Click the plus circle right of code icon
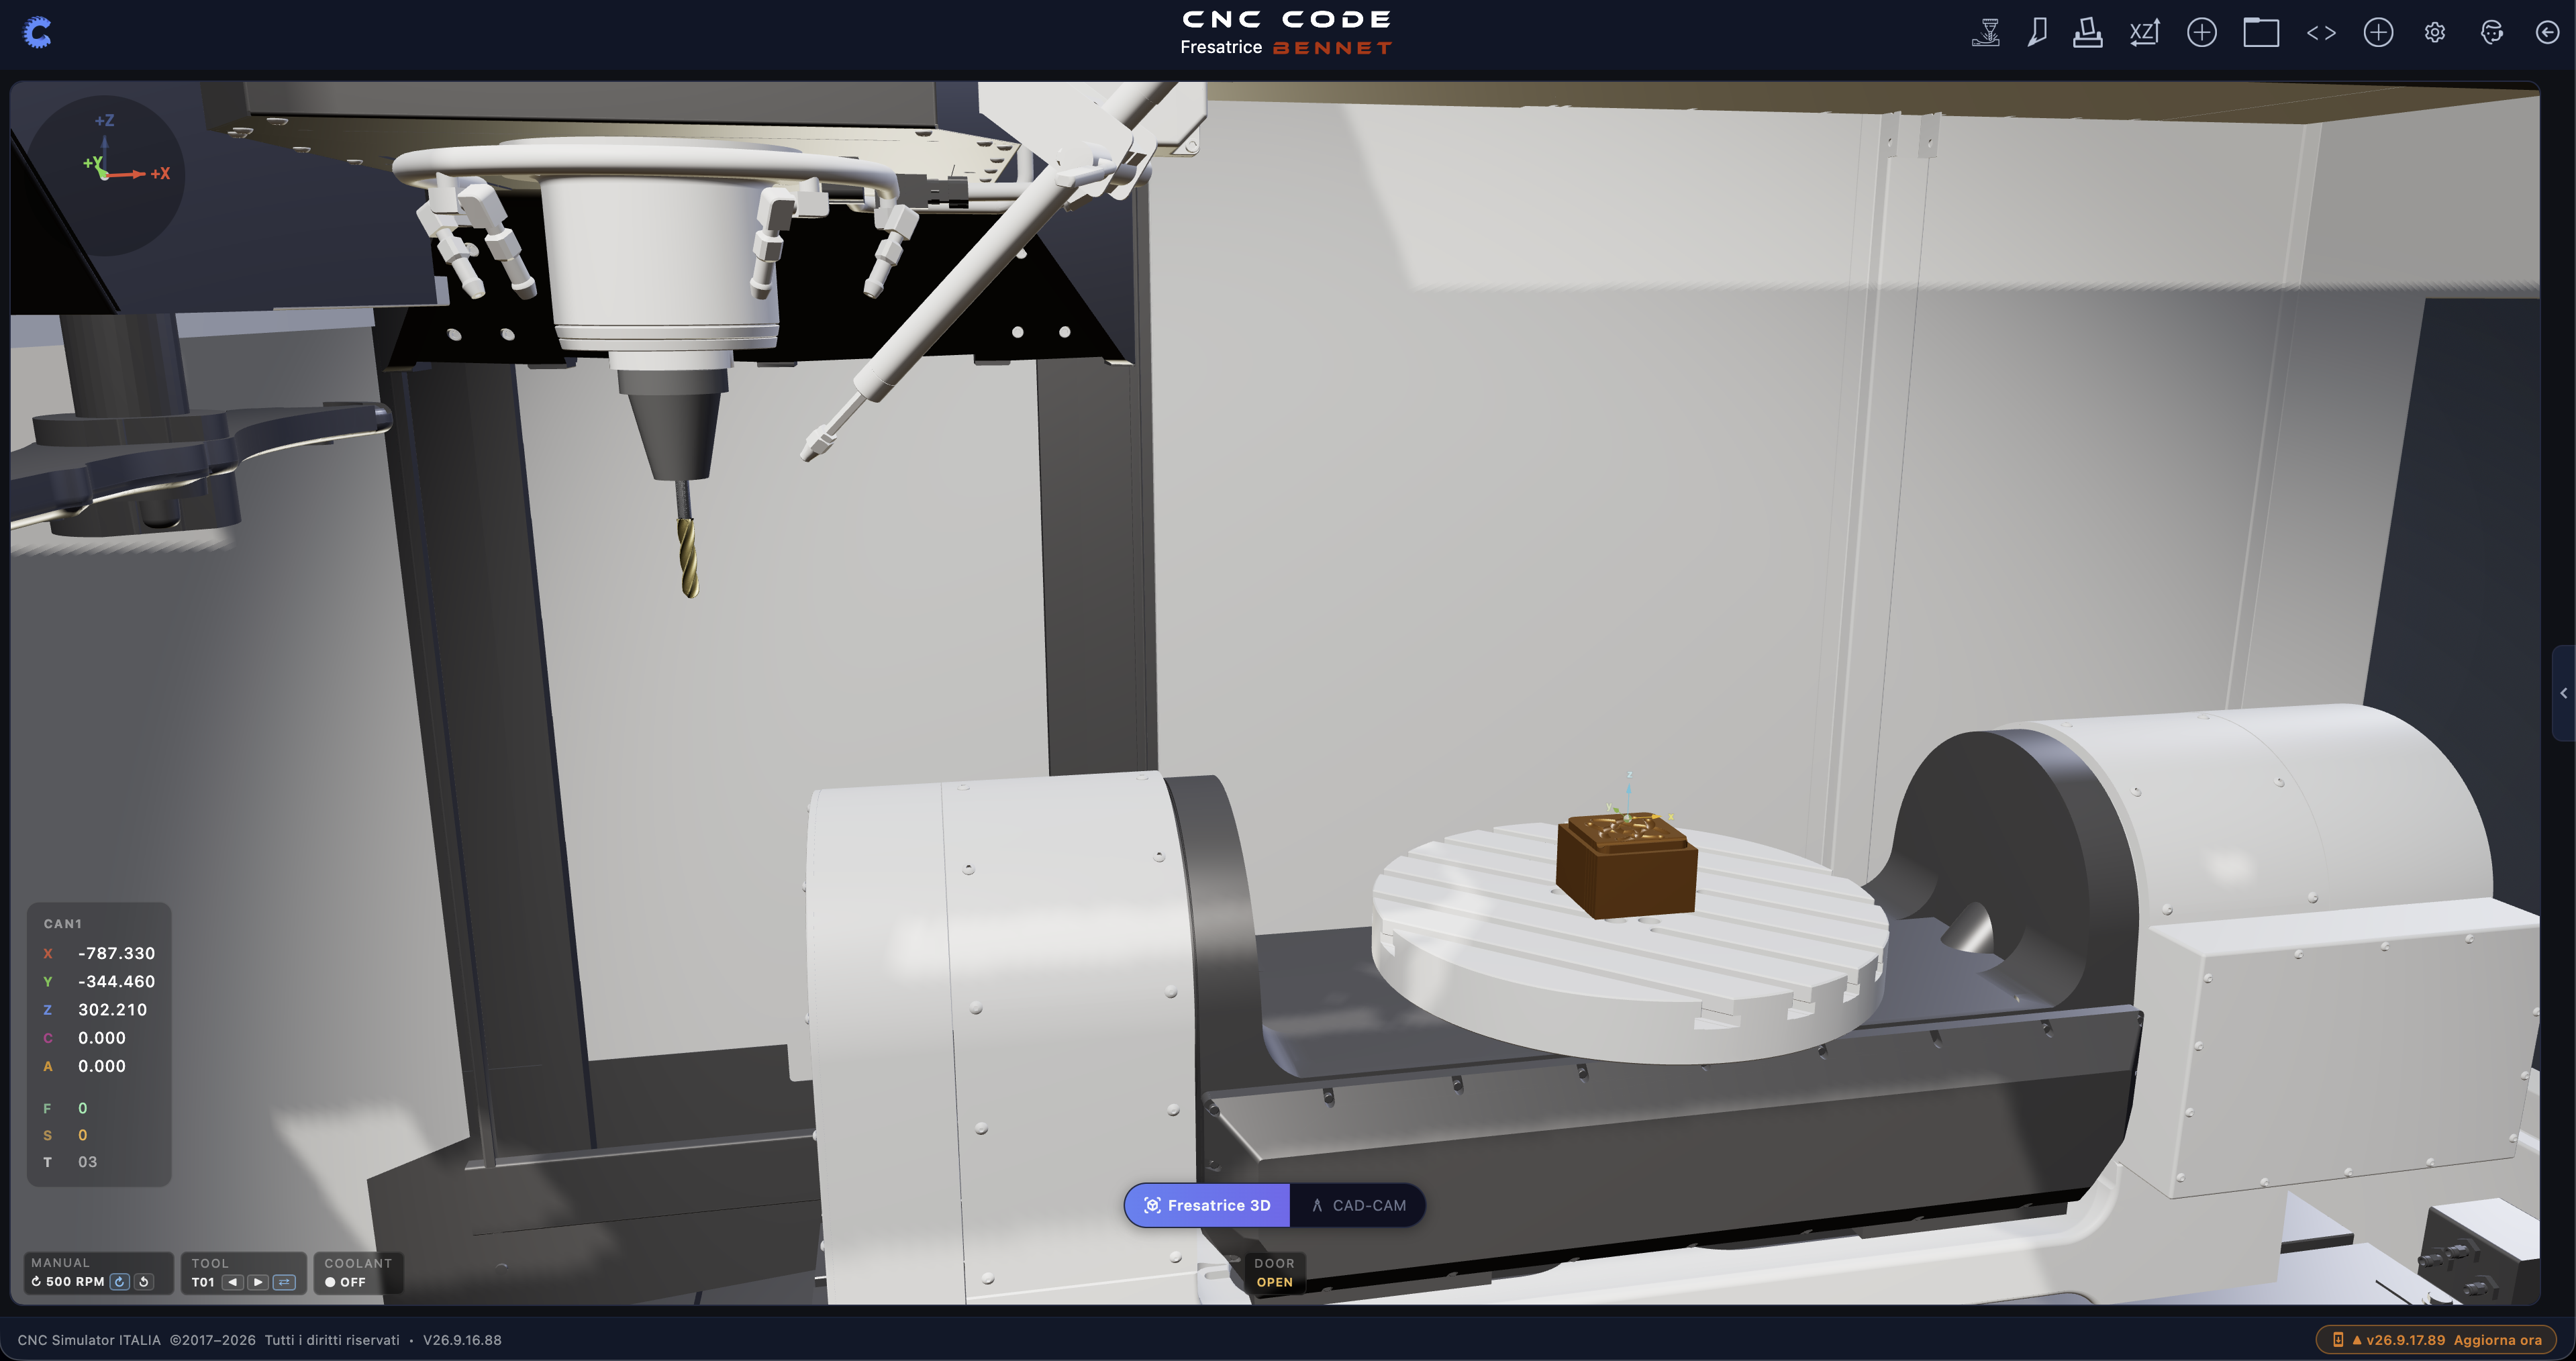Viewport: 2576px width, 1361px height. [x=2378, y=33]
